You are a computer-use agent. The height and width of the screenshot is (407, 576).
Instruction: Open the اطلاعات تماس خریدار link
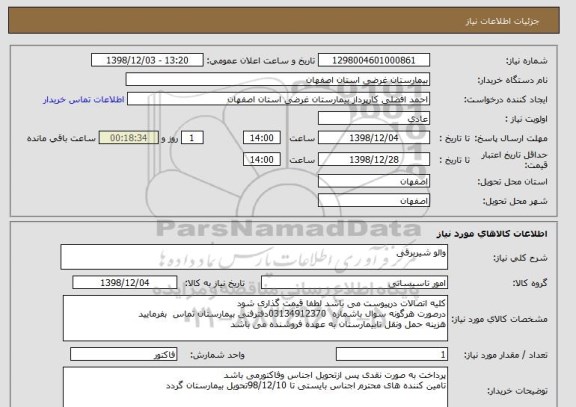(x=84, y=100)
